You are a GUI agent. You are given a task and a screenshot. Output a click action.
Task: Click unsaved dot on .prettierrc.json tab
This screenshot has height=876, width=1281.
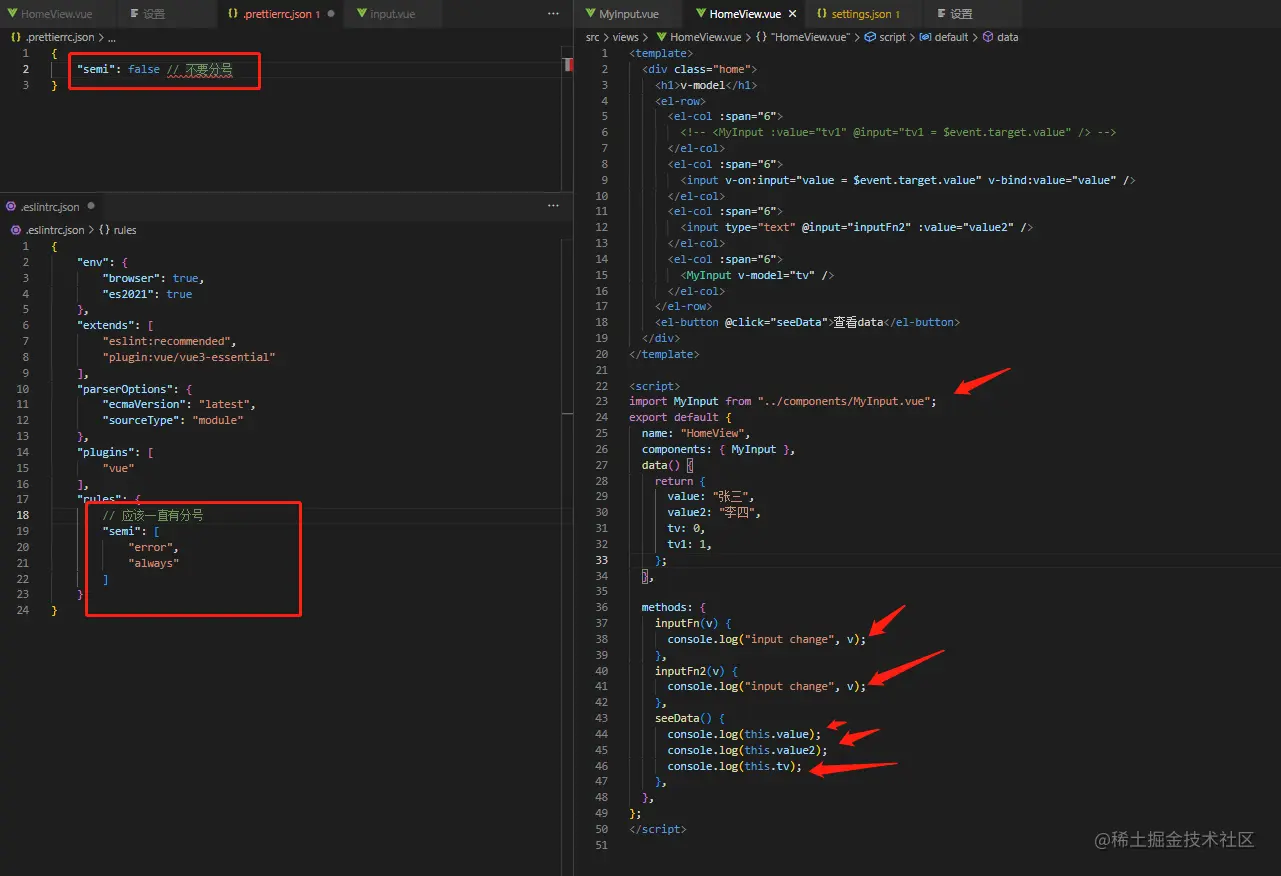(x=331, y=14)
